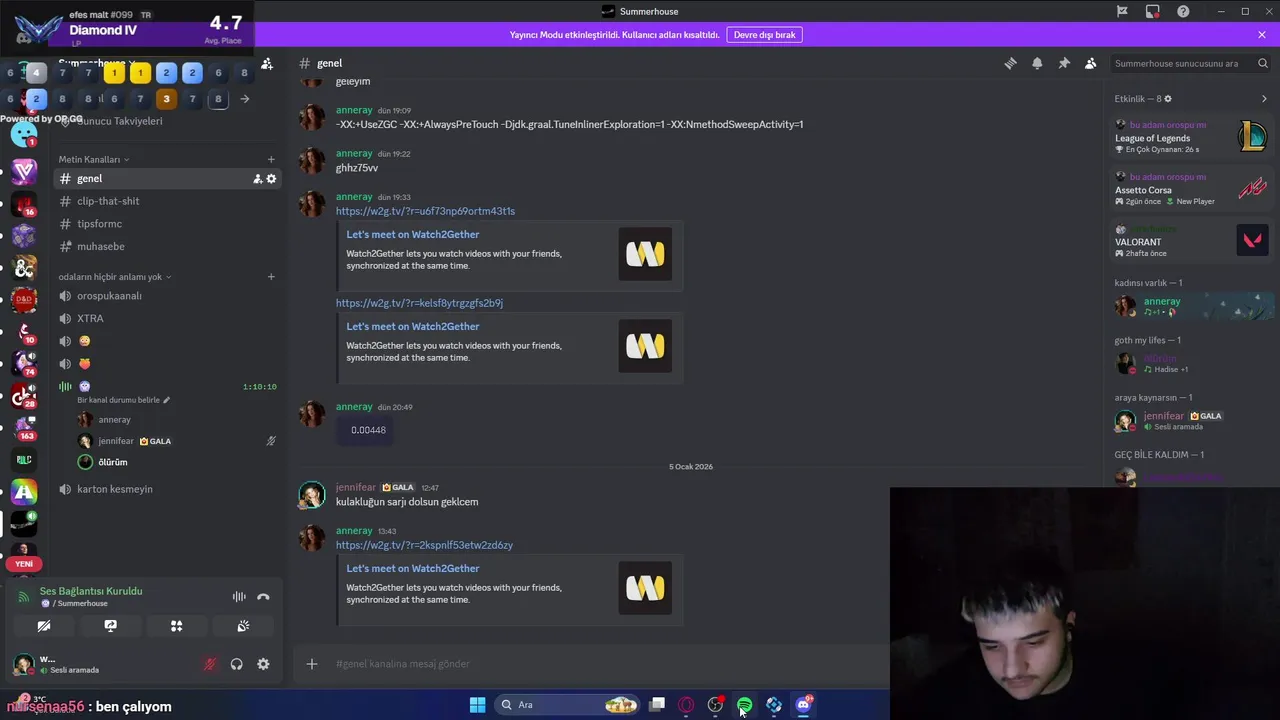Create invite for genel channel
Viewport: 1280px width, 720px height.
click(257, 179)
